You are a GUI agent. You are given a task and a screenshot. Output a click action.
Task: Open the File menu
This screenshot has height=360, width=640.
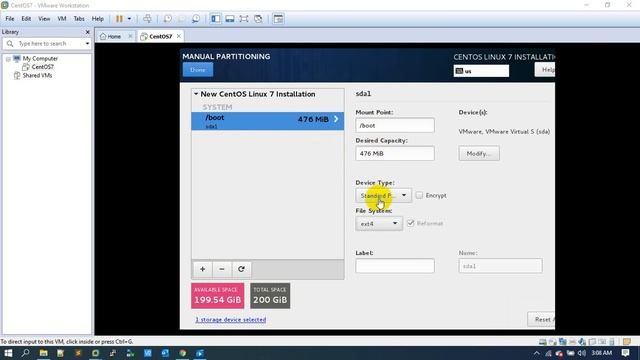[x=10, y=19]
